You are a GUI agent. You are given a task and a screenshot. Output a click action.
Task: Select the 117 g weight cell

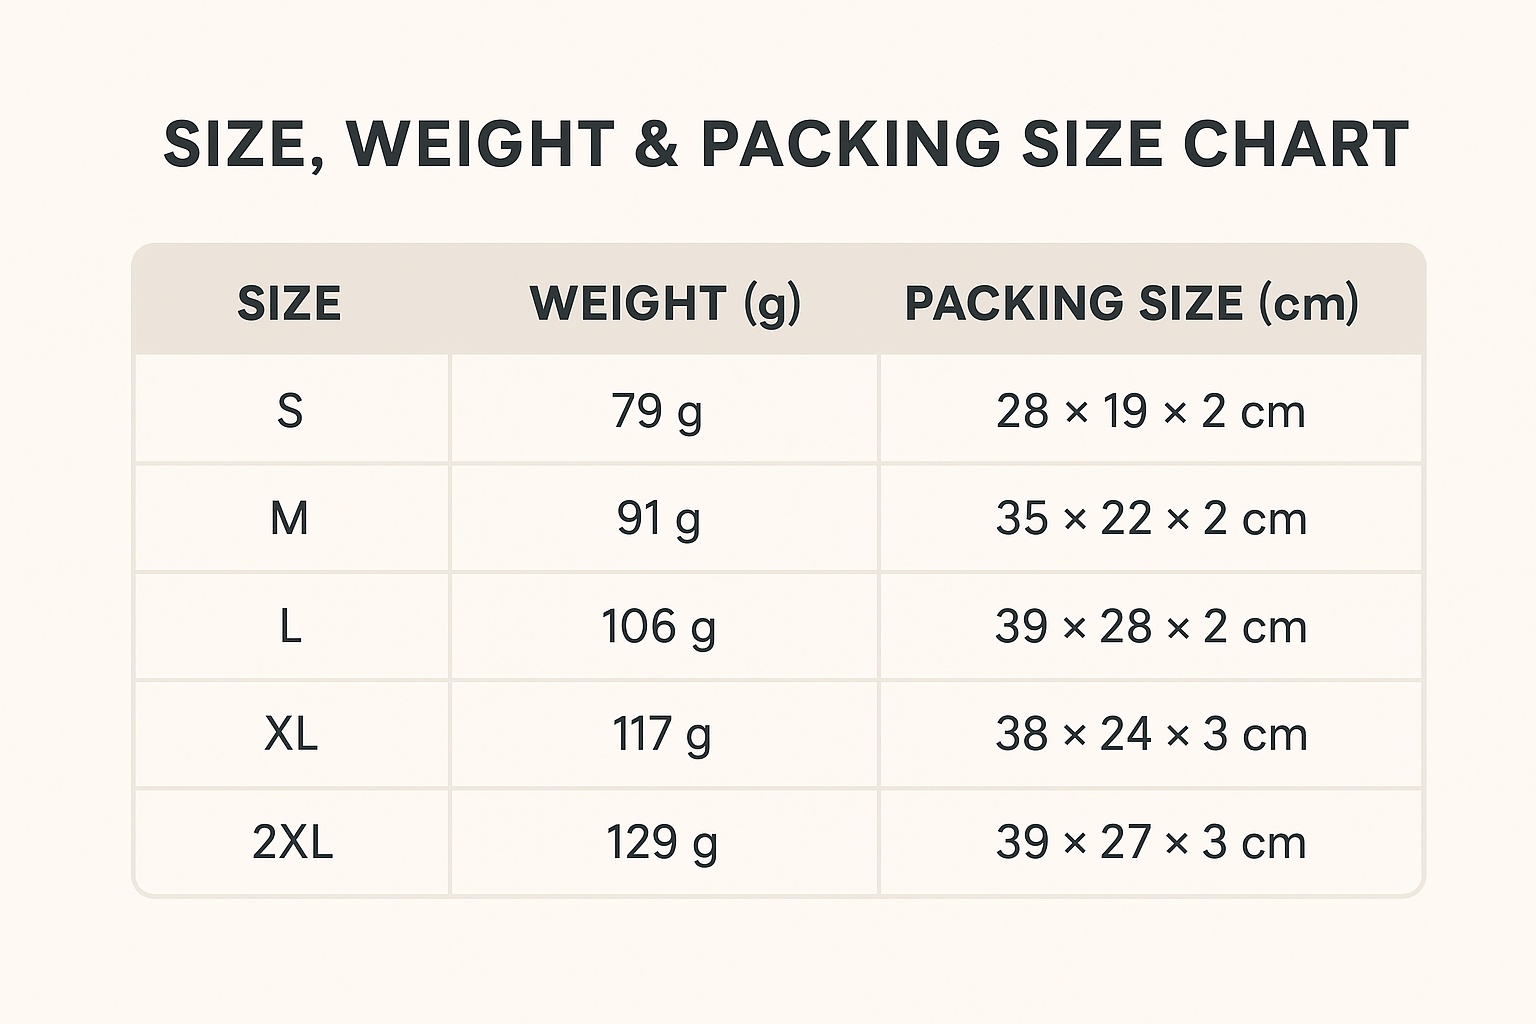(x=661, y=735)
